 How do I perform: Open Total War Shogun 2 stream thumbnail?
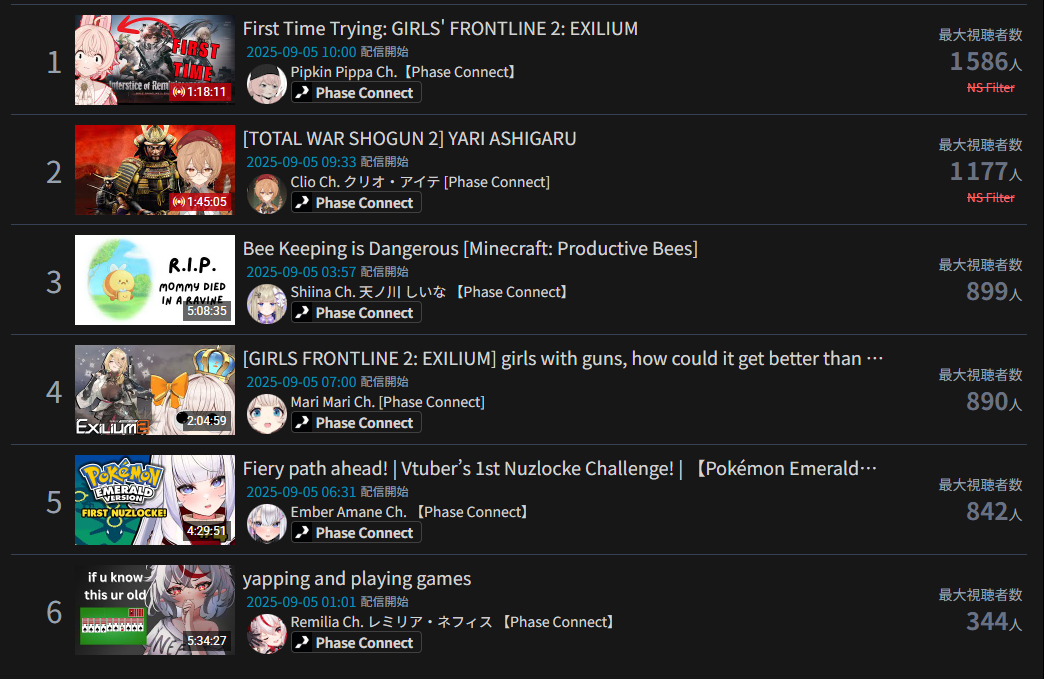point(155,170)
